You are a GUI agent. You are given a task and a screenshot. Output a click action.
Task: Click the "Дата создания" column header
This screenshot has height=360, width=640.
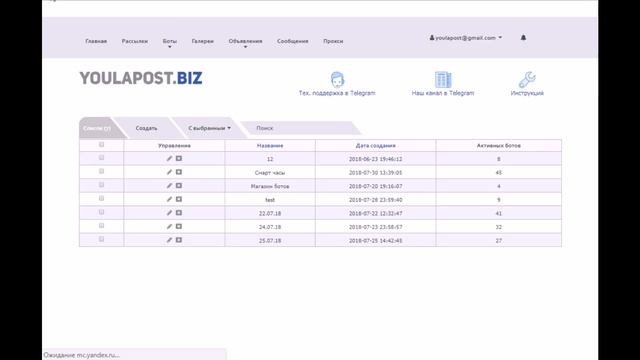tap(376, 146)
